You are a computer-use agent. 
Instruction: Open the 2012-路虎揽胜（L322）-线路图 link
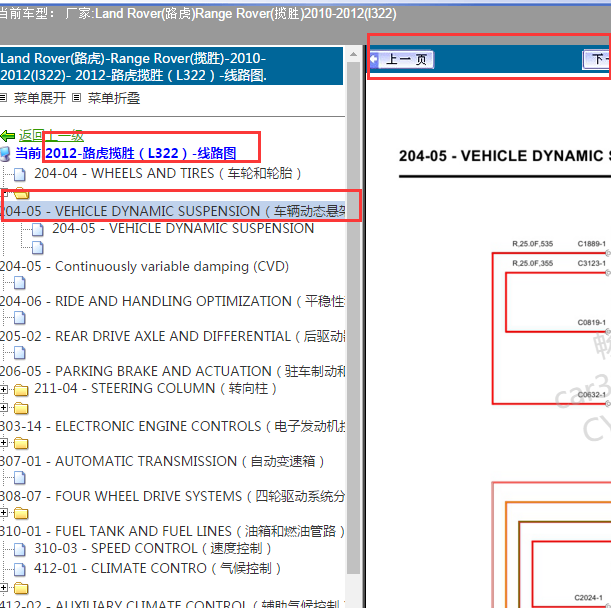(141, 153)
